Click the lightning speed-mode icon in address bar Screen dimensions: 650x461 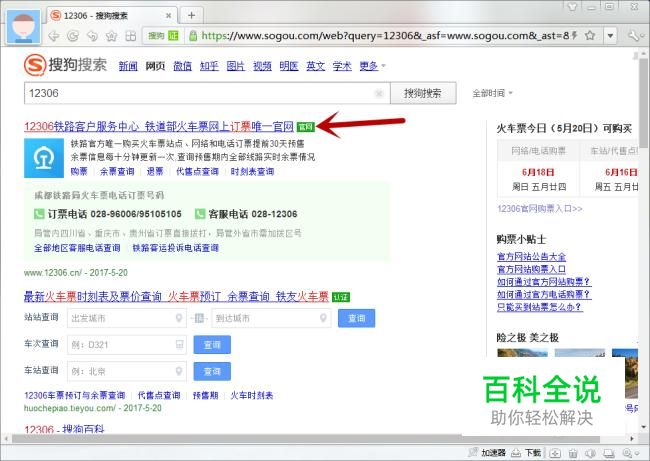575,36
